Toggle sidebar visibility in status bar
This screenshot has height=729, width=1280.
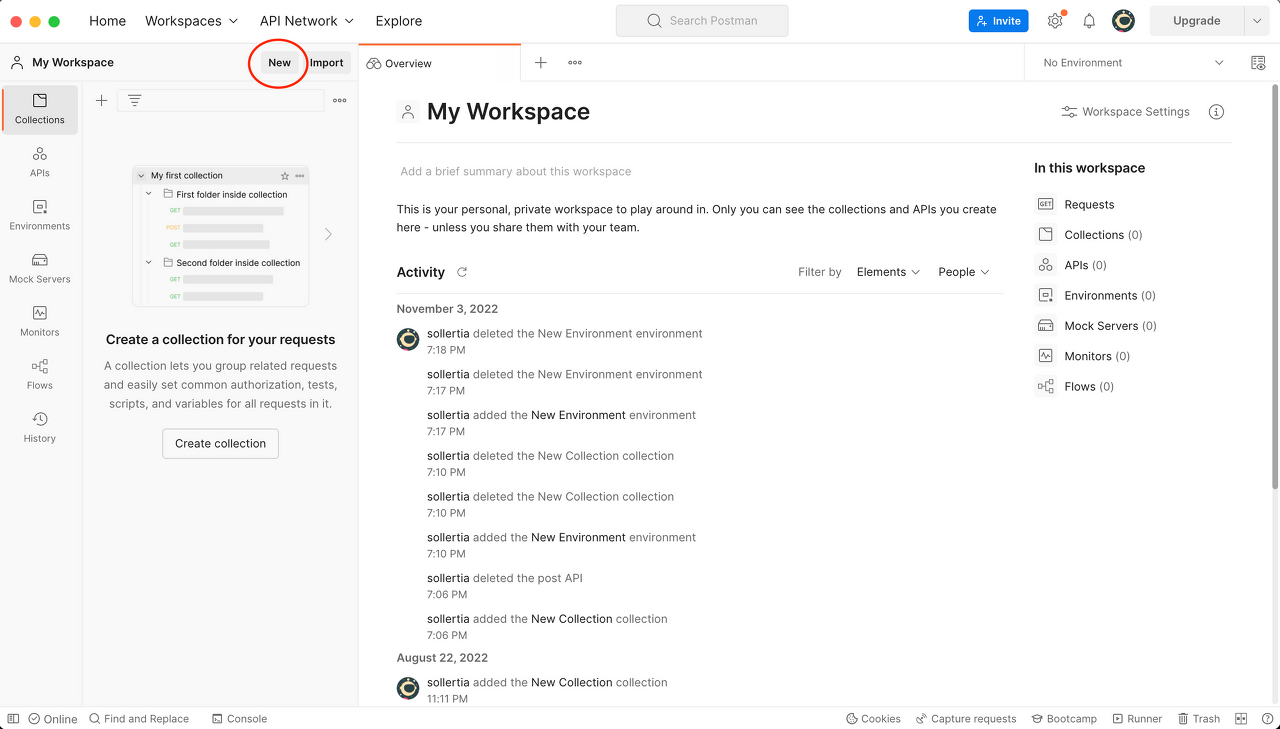(13, 718)
